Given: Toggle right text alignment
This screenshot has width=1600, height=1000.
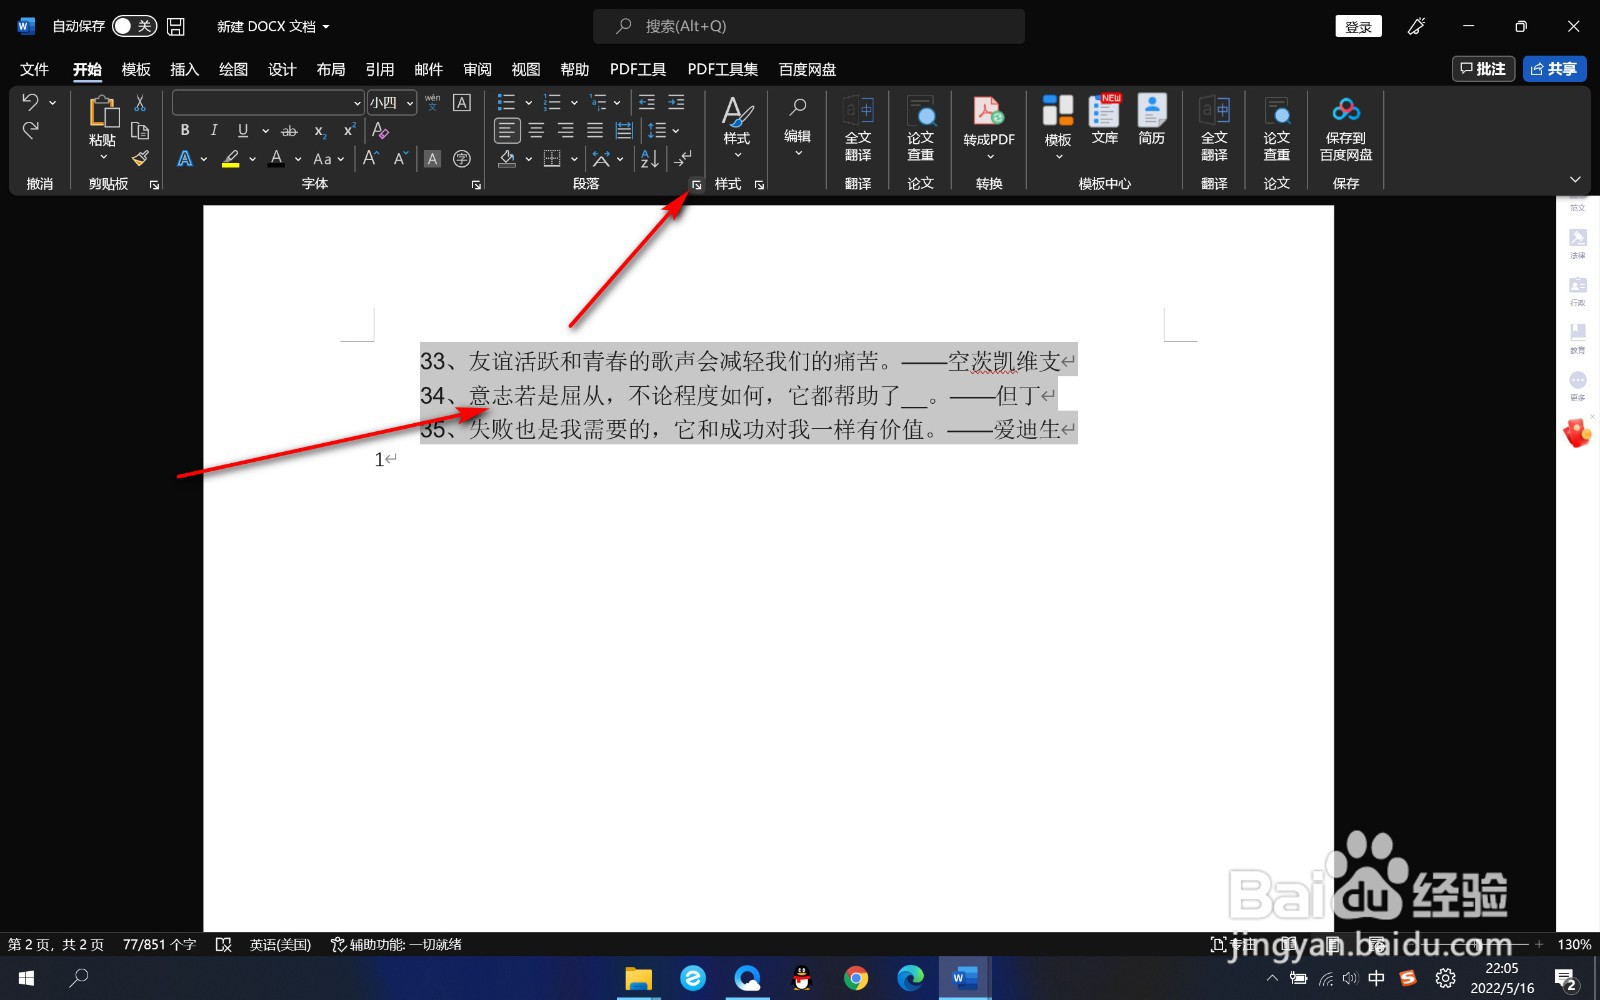Looking at the screenshot, I should (x=566, y=130).
